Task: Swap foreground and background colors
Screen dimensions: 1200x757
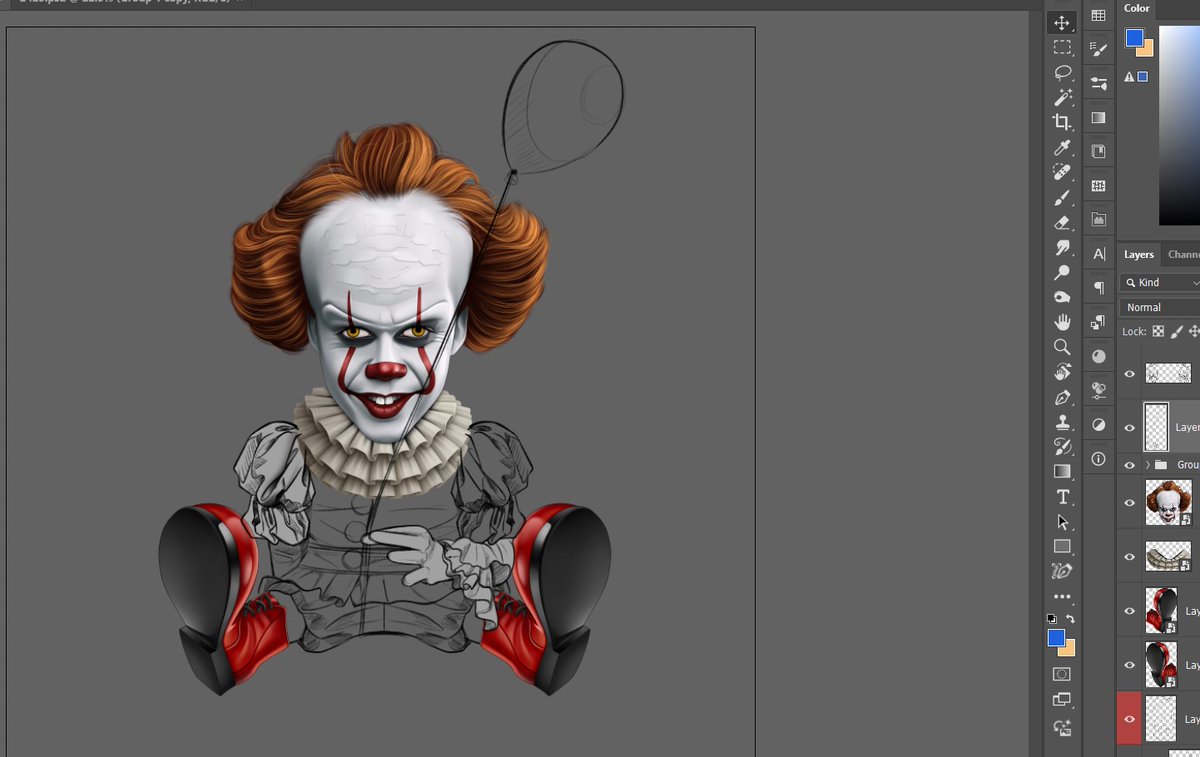Action: click(x=1071, y=619)
